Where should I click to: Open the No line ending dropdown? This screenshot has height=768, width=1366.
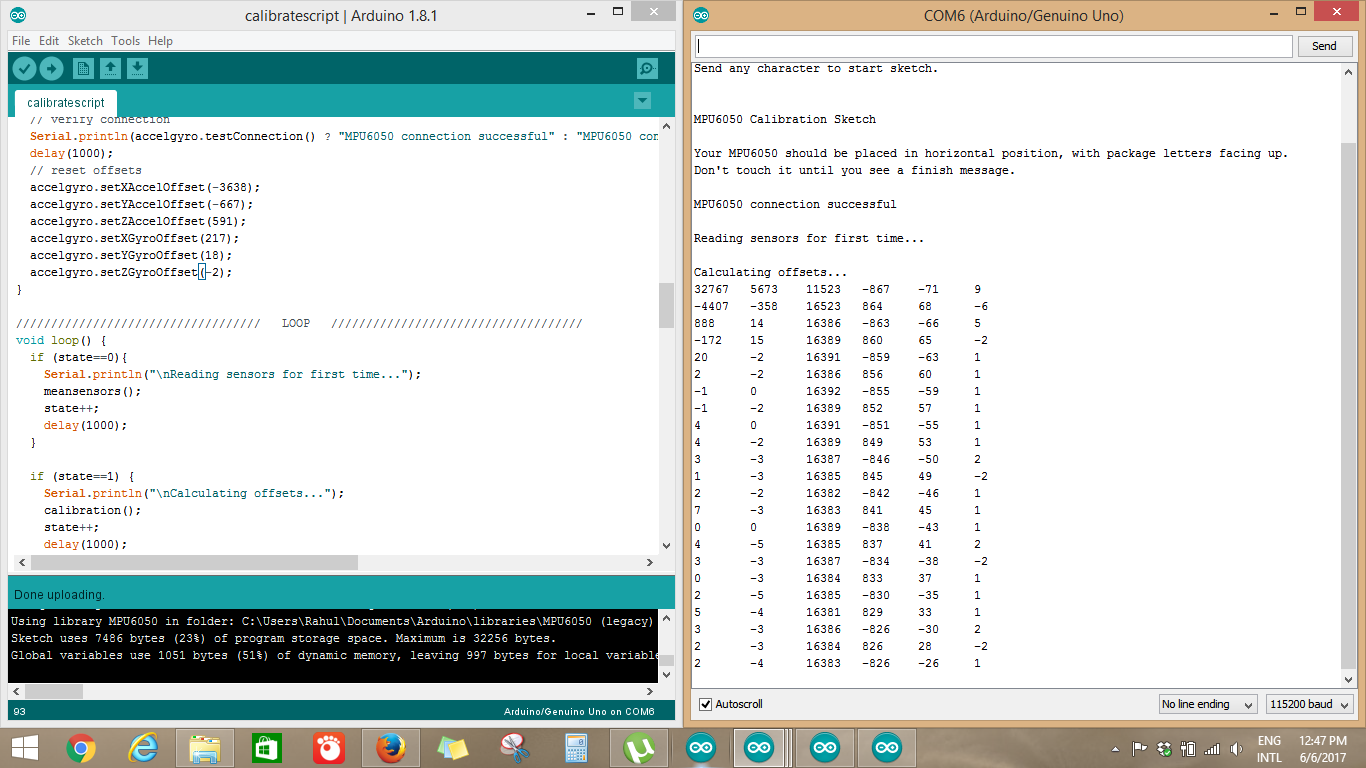(x=1208, y=704)
